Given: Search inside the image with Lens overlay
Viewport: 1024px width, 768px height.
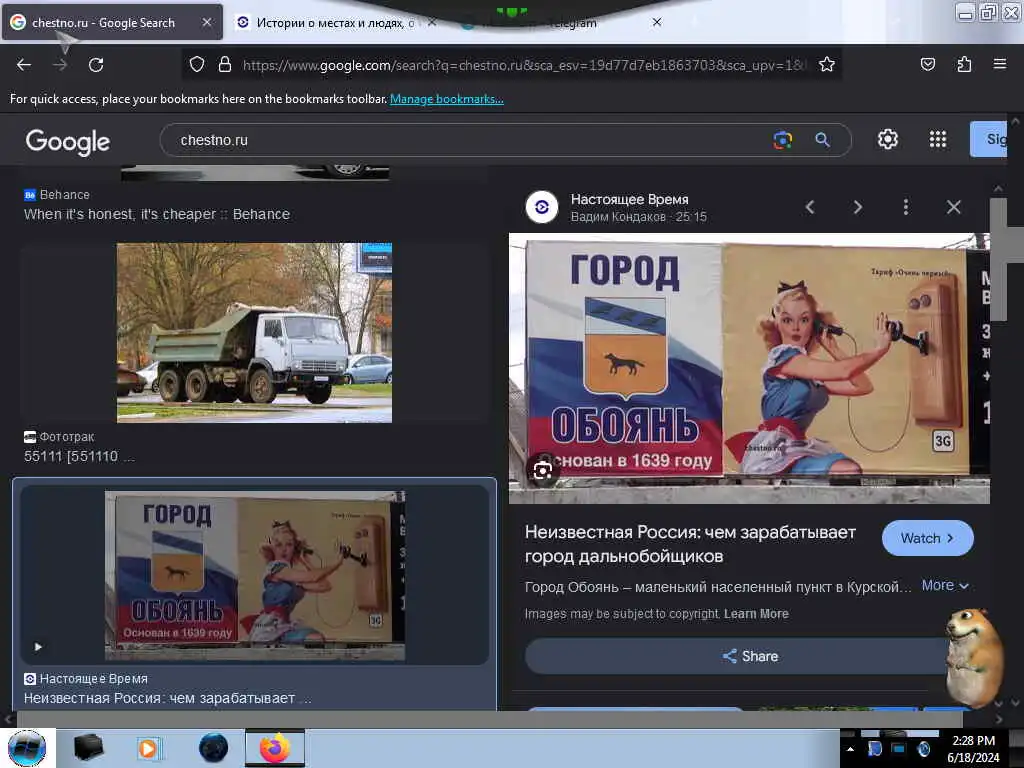Looking at the screenshot, I should click(x=543, y=470).
